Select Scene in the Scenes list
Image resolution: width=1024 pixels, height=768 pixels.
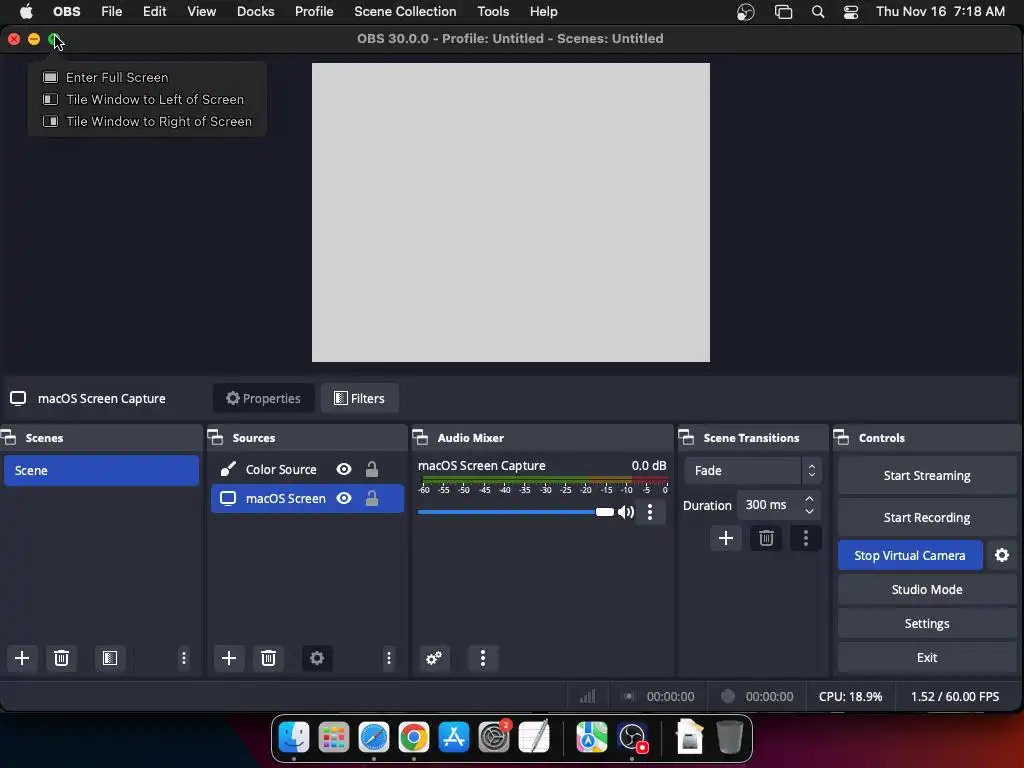click(x=101, y=470)
